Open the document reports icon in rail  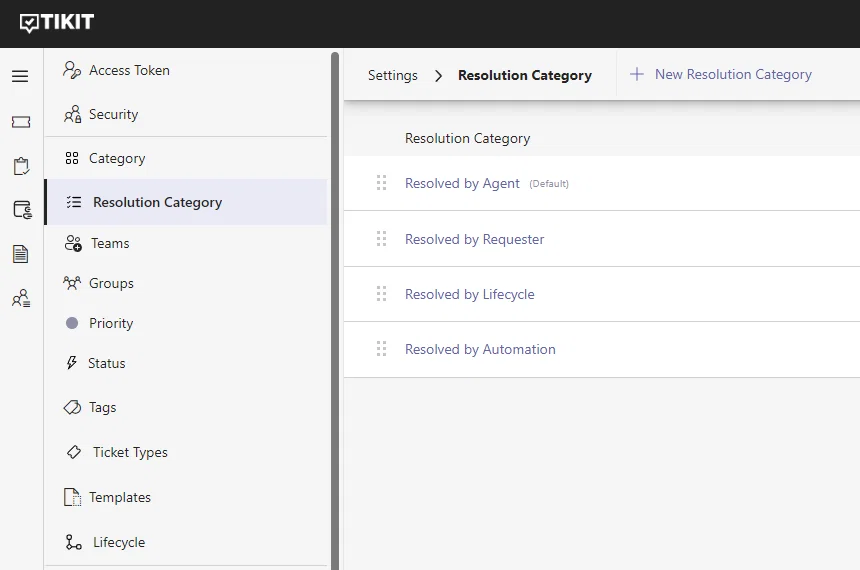point(20,253)
